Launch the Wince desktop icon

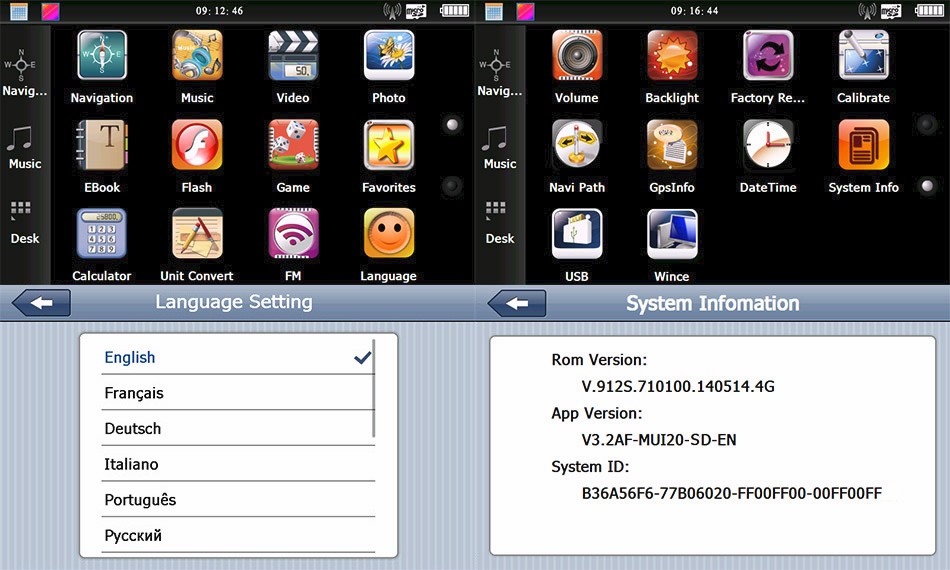click(x=672, y=234)
